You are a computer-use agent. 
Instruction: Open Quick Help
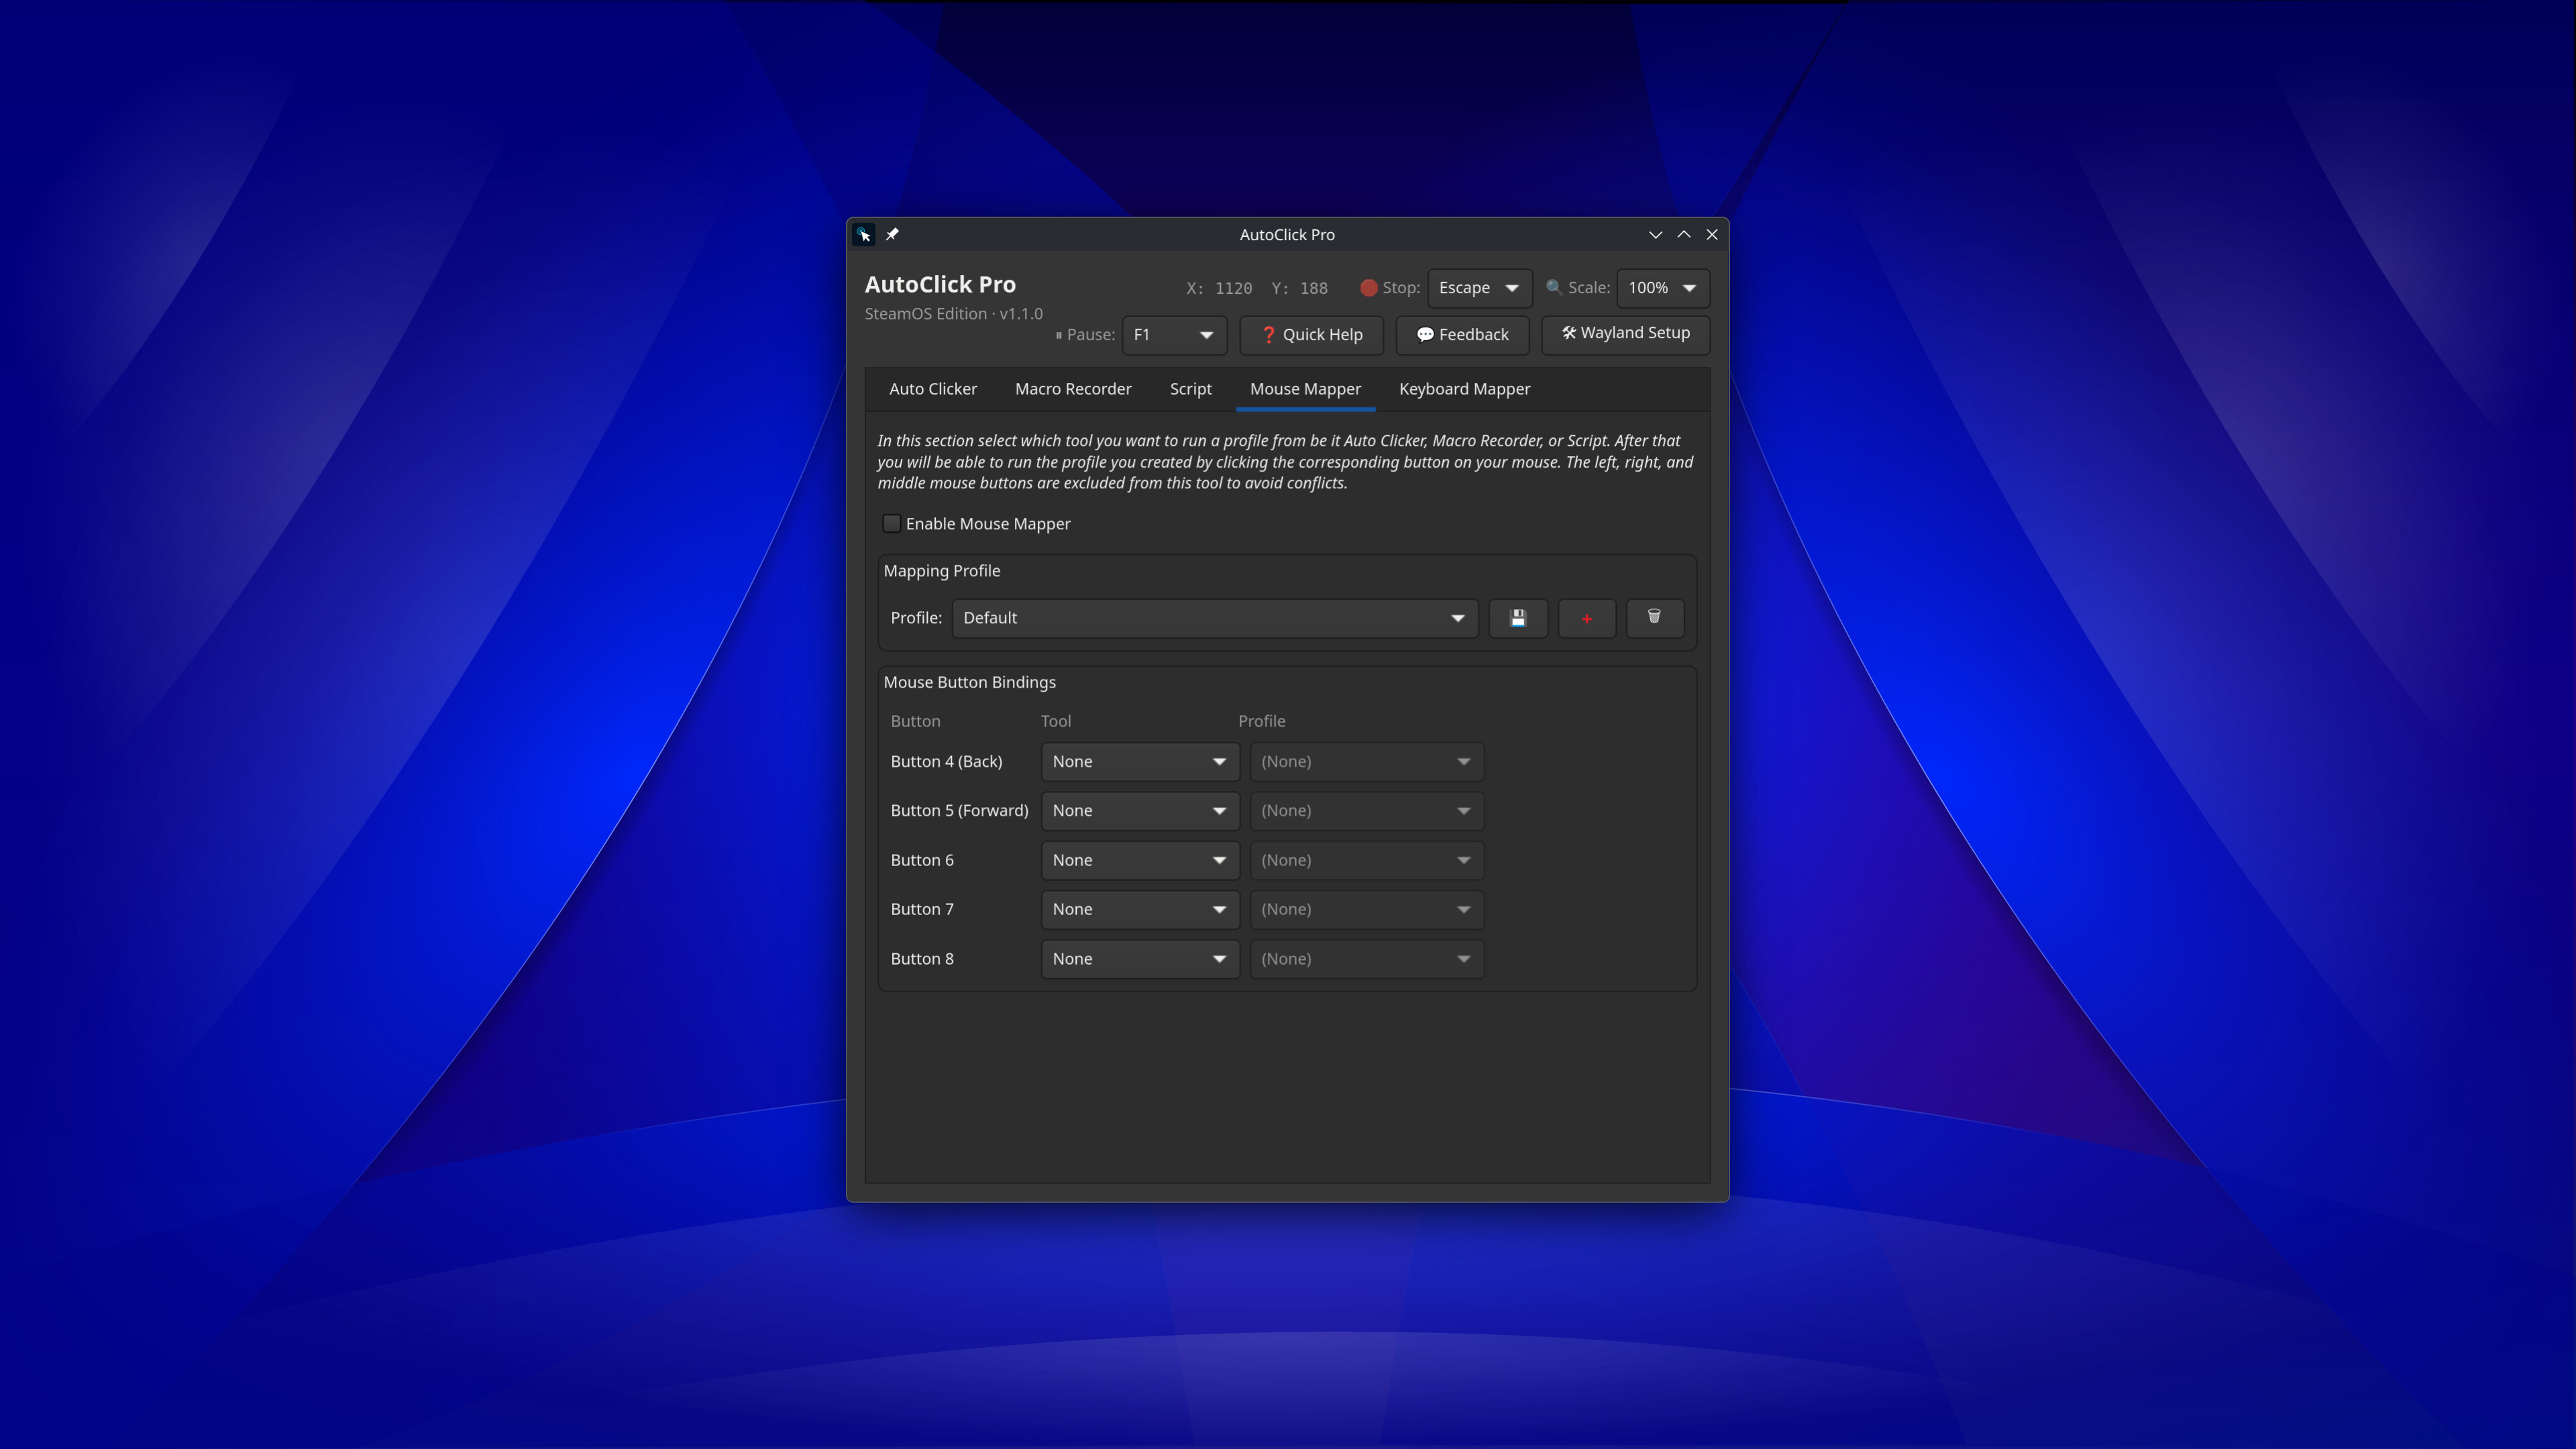click(1311, 335)
